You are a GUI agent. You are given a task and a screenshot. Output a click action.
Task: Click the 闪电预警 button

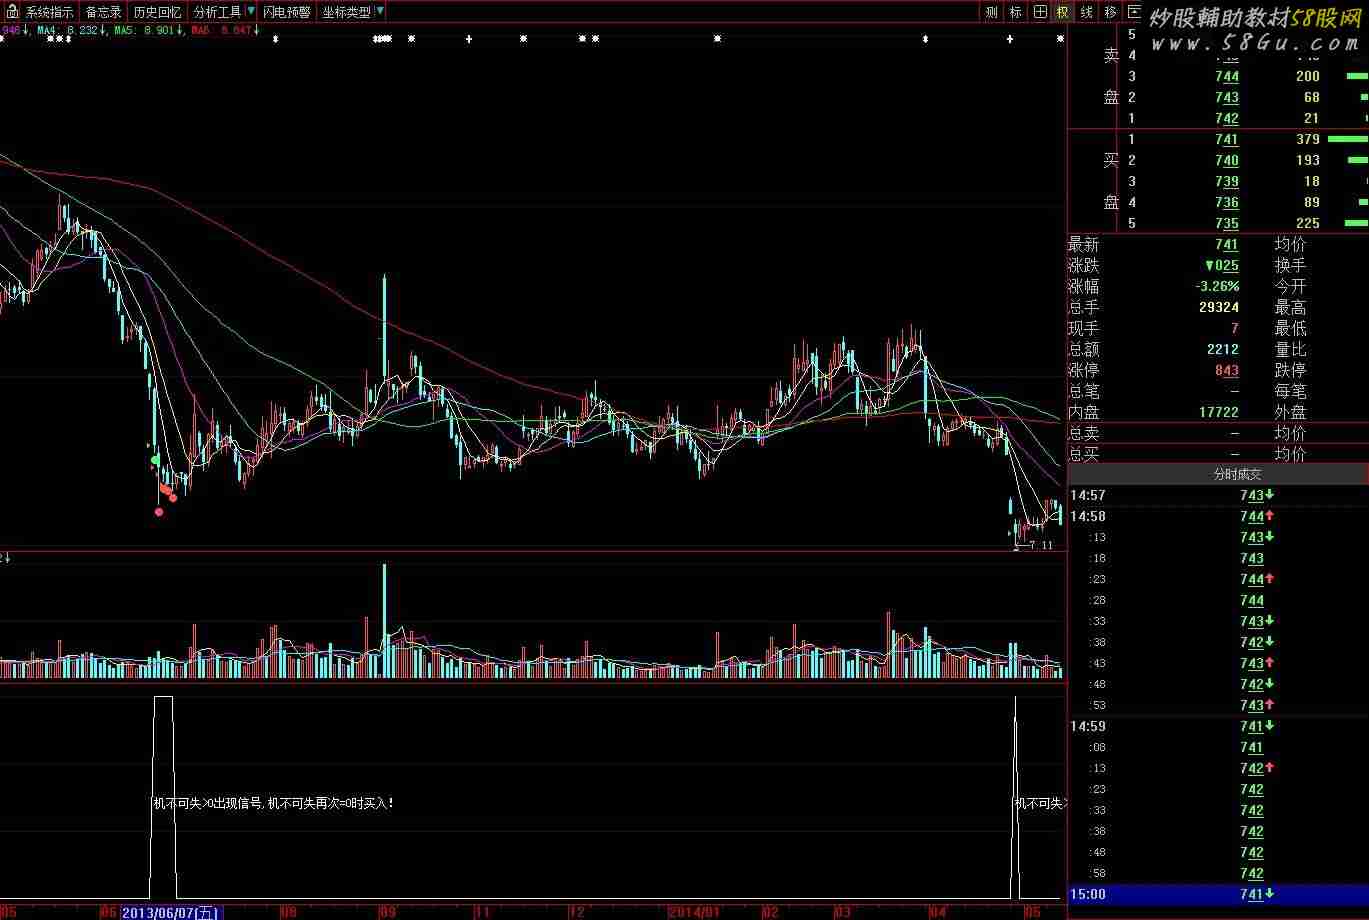(x=287, y=13)
